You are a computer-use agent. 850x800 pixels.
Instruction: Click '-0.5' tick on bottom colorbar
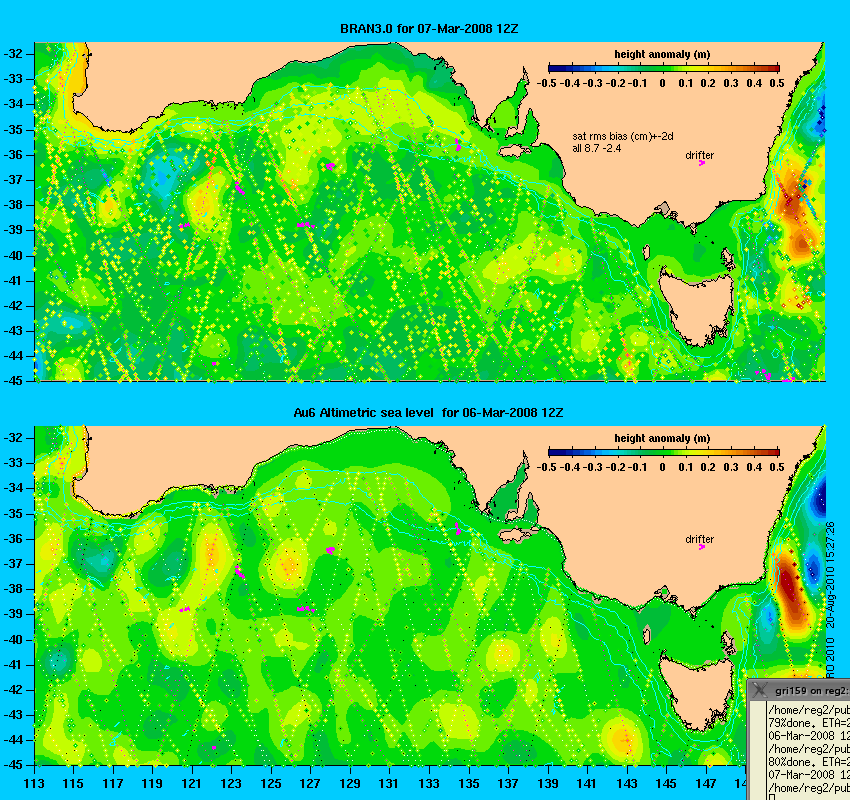(546, 467)
